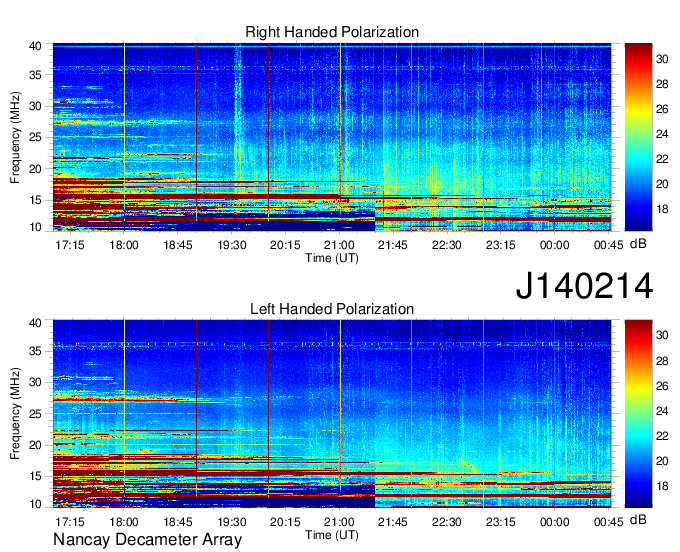Click the lower plot's color scale bar
The image size is (680, 552).
point(638,414)
